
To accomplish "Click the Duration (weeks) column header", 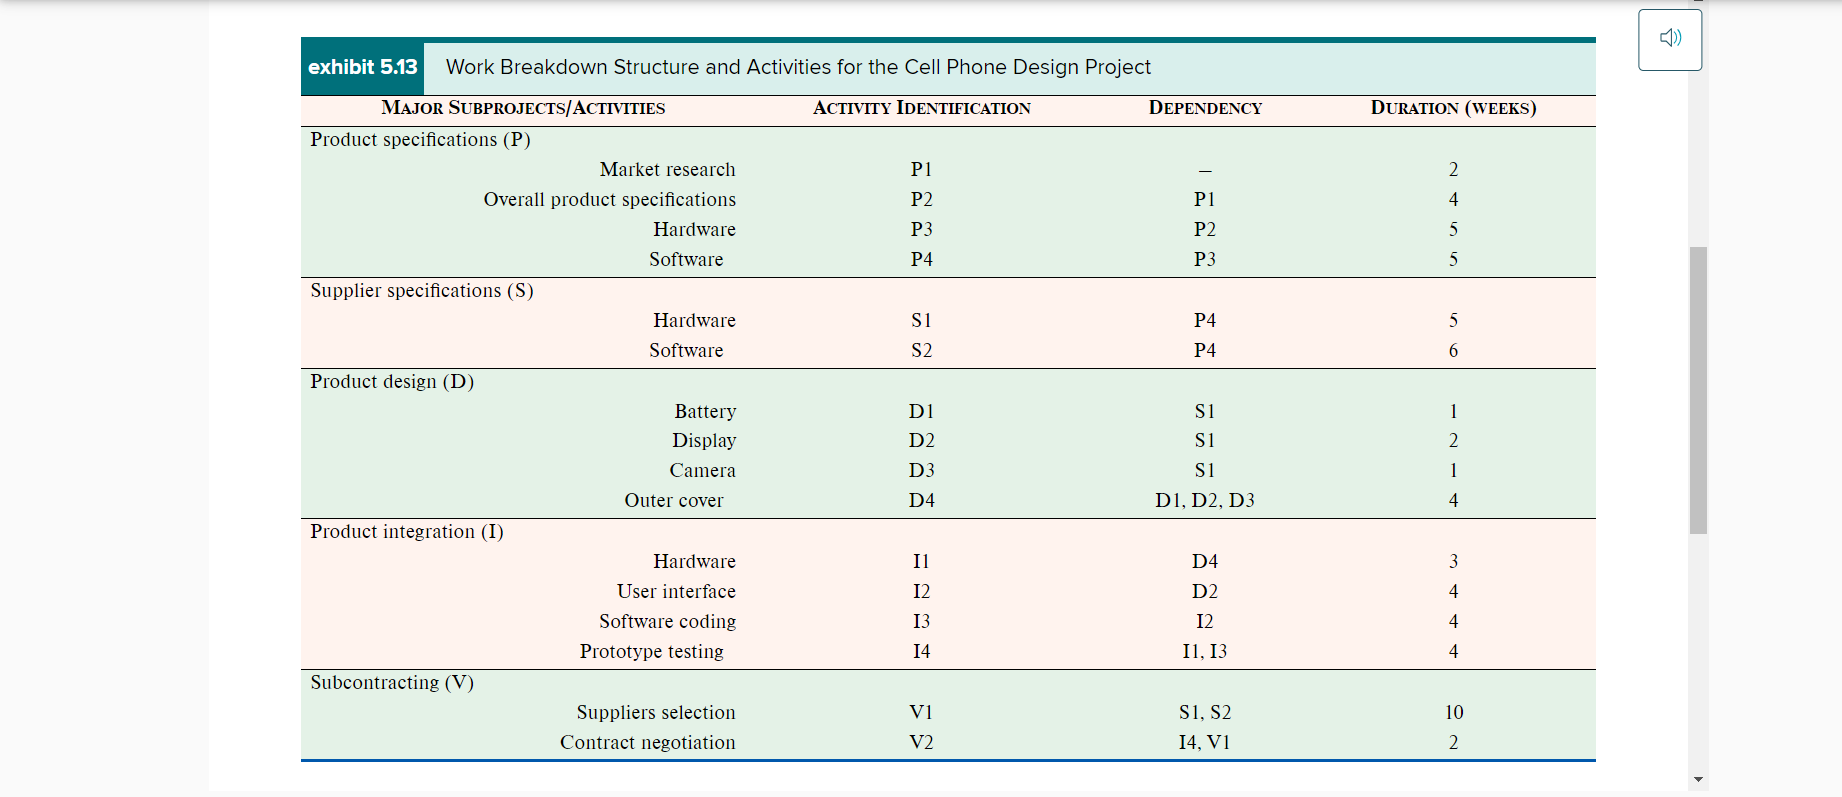I will click(1452, 108).
